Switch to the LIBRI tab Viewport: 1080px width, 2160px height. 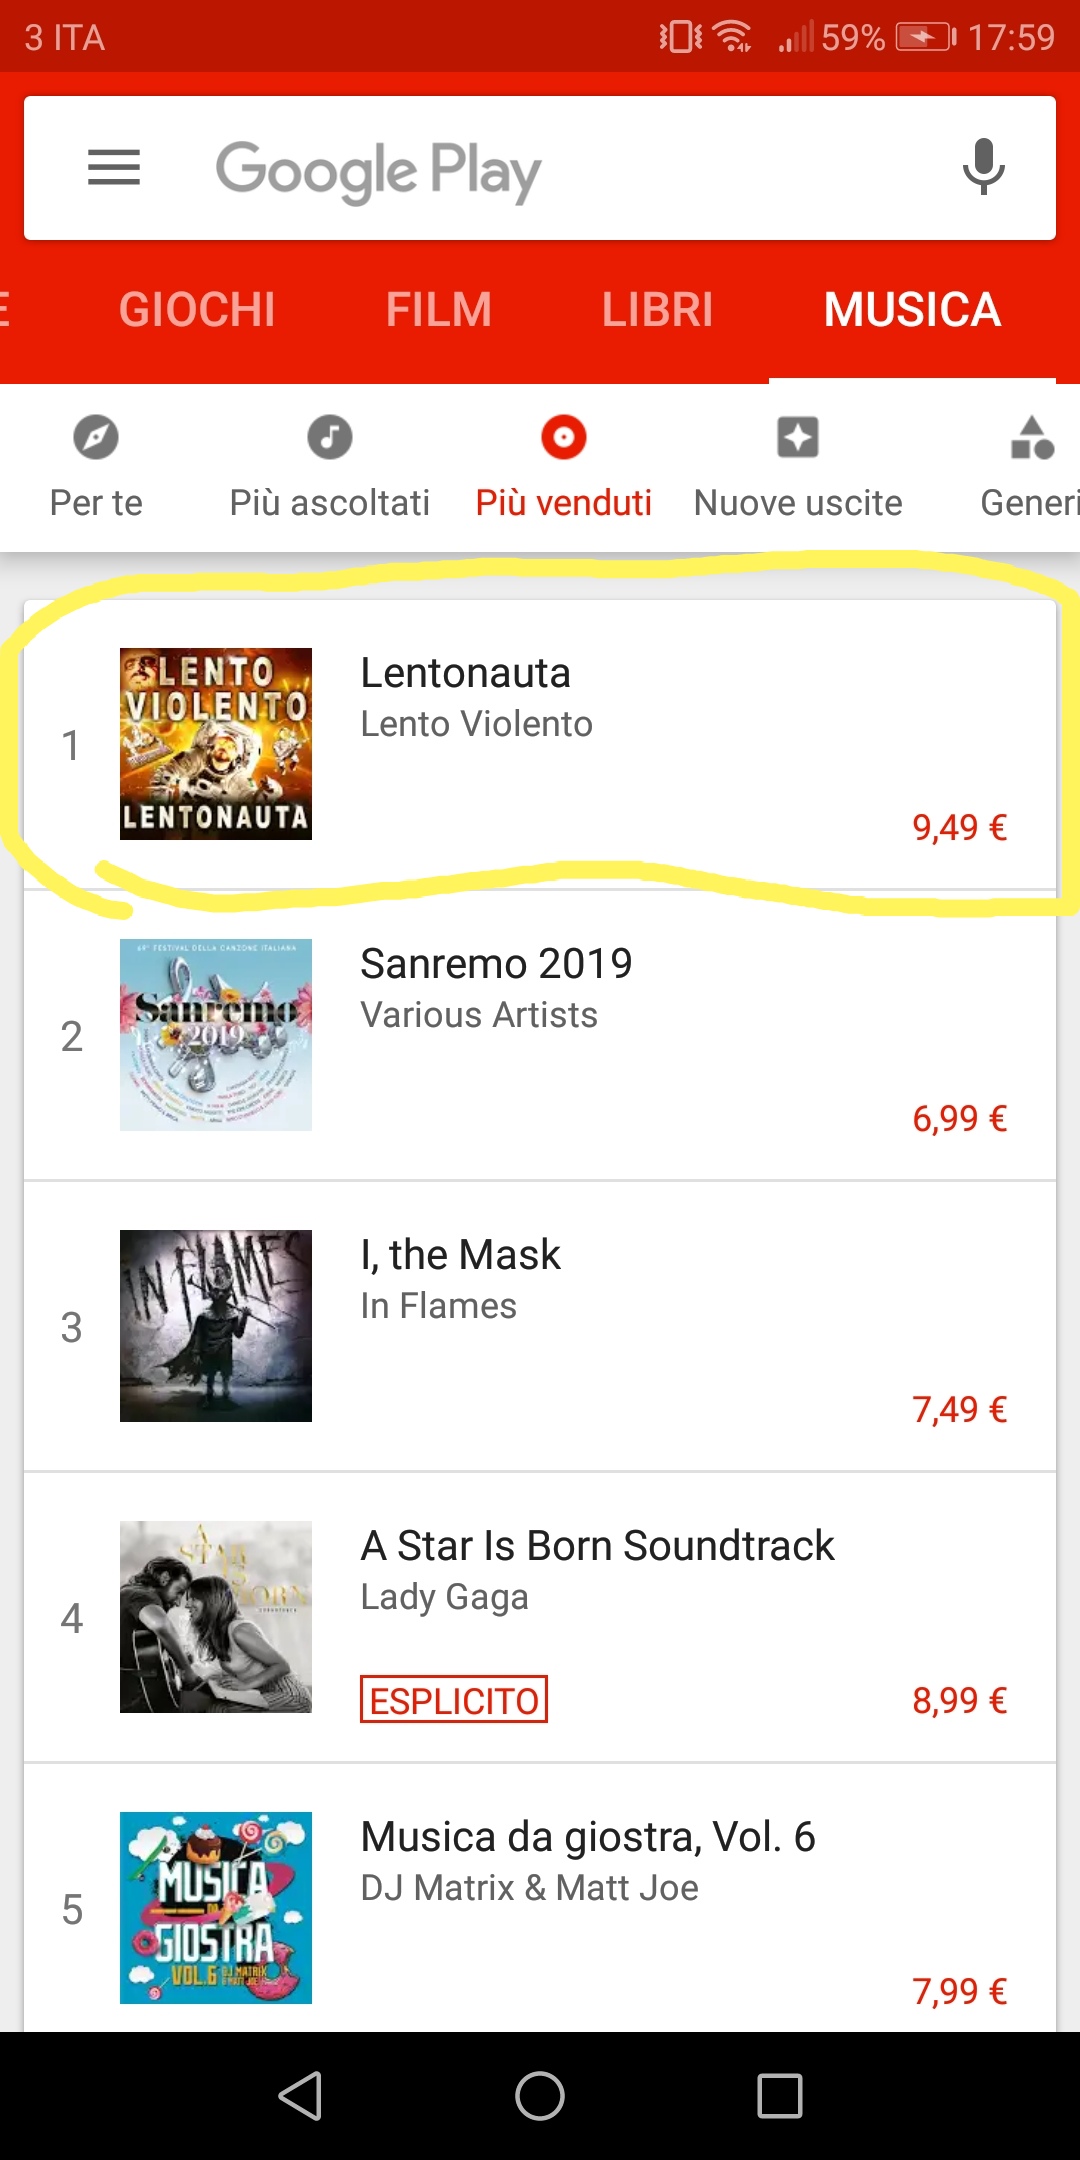657,310
